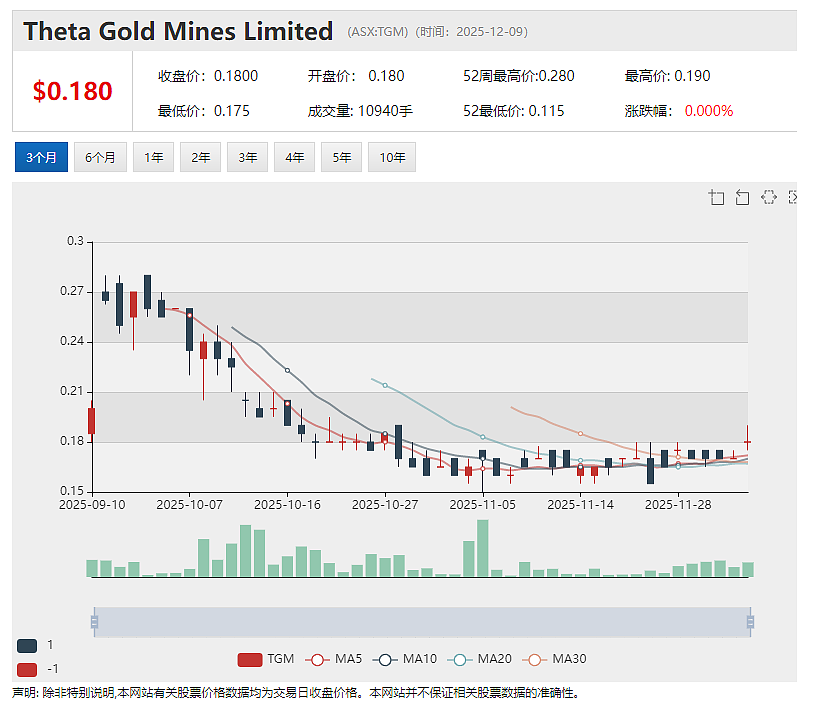Switch to the 5年 time range
This screenshot has height=710, width=815.
(x=341, y=157)
